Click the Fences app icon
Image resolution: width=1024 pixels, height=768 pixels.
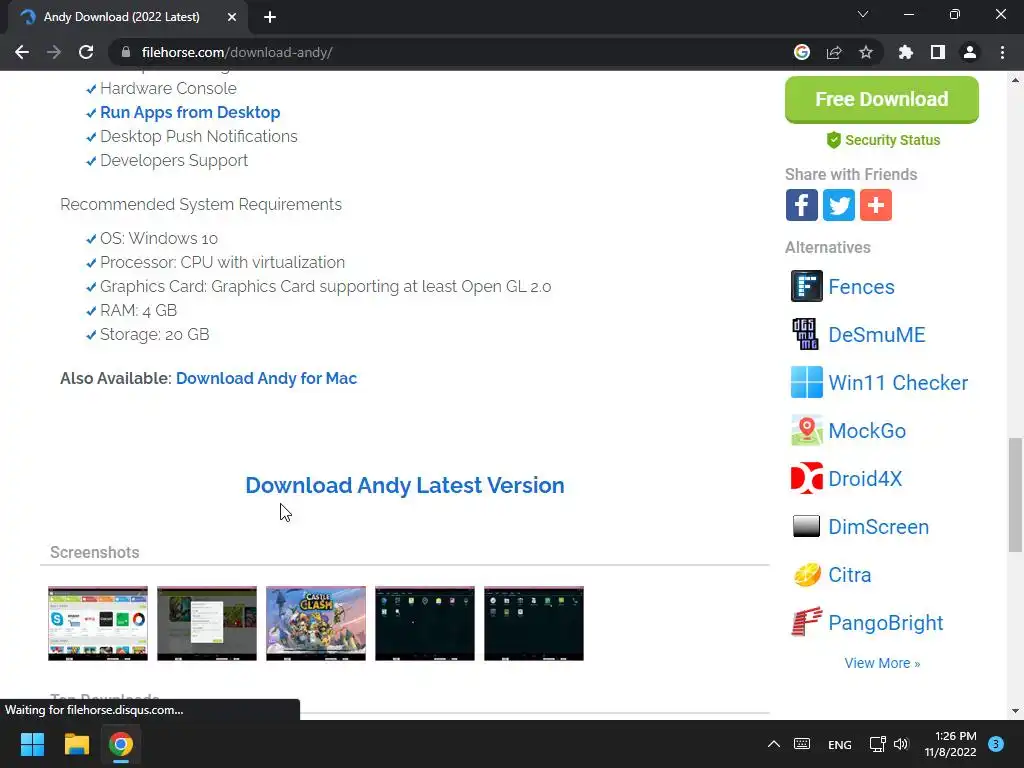(x=807, y=286)
